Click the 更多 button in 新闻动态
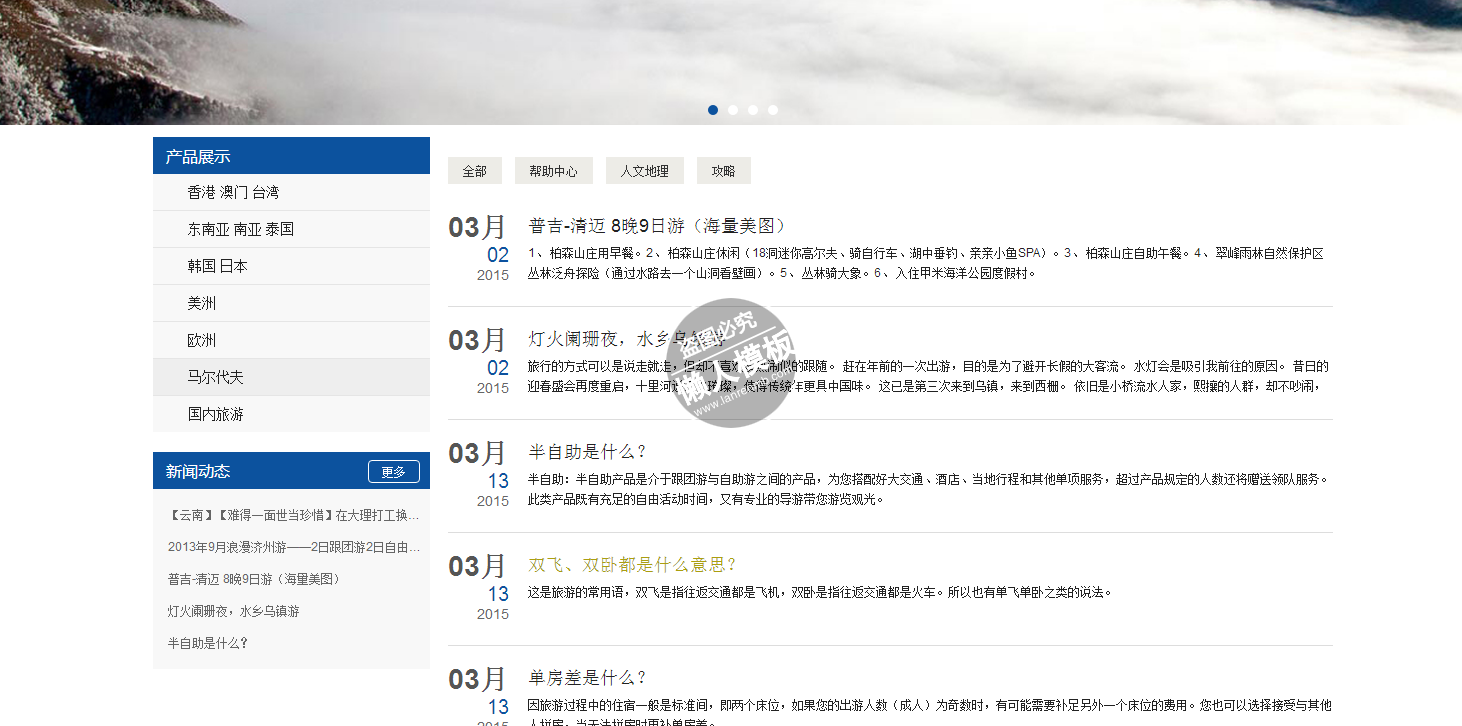Viewport: 1462px width, 726px height. [394, 472]
